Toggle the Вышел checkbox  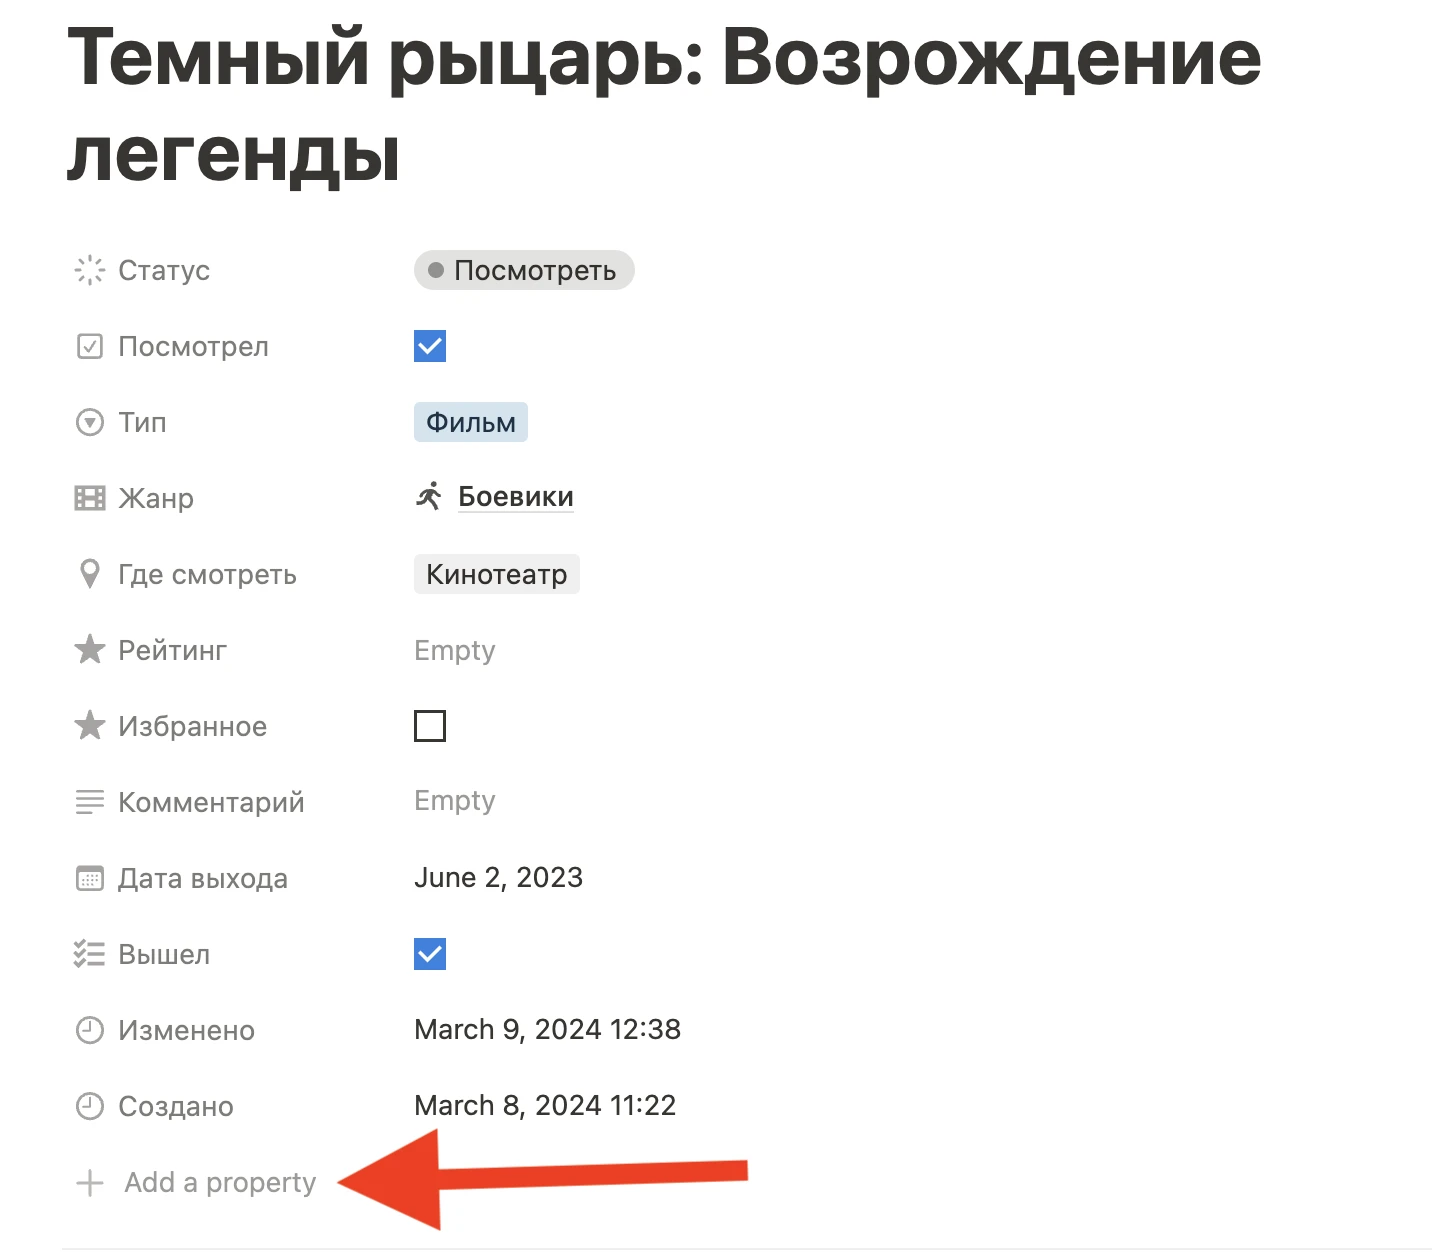tap(430, 954)
